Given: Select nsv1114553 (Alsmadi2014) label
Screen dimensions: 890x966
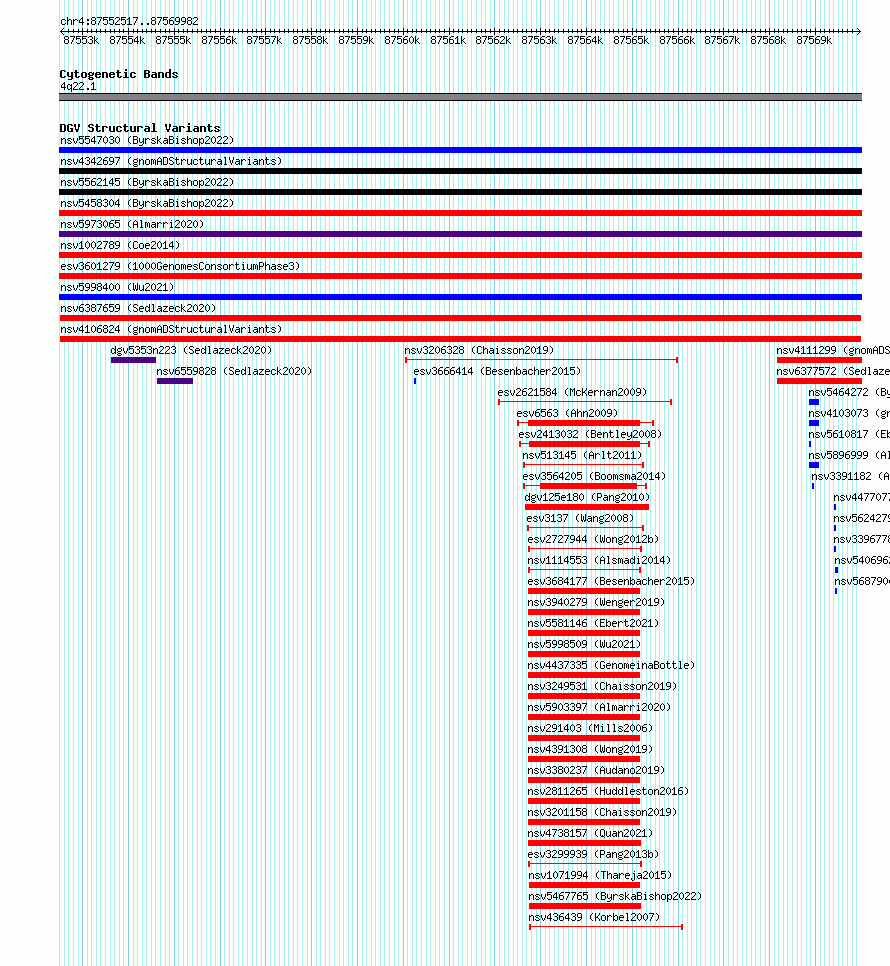Looking at the screenshot, I should (x=599, y=560).
